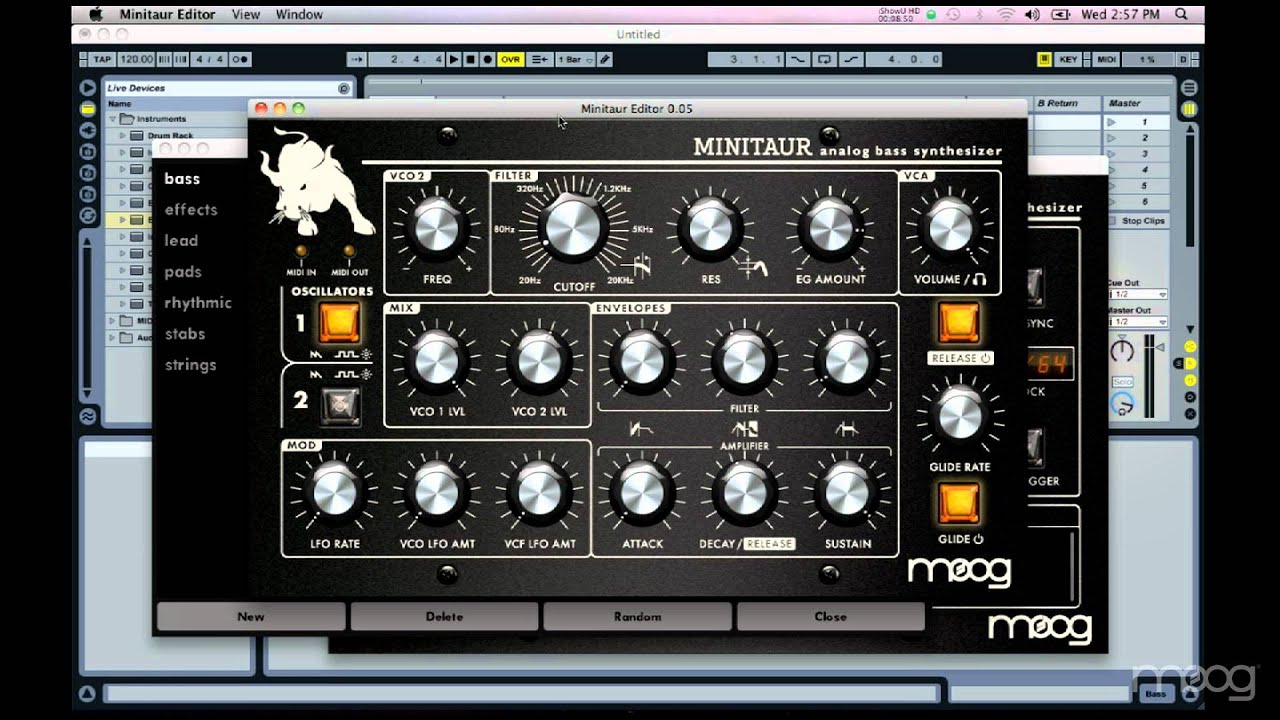Click the Stop button in Live's transport
Screen dimensions: 1280x720
coord(471,60)
